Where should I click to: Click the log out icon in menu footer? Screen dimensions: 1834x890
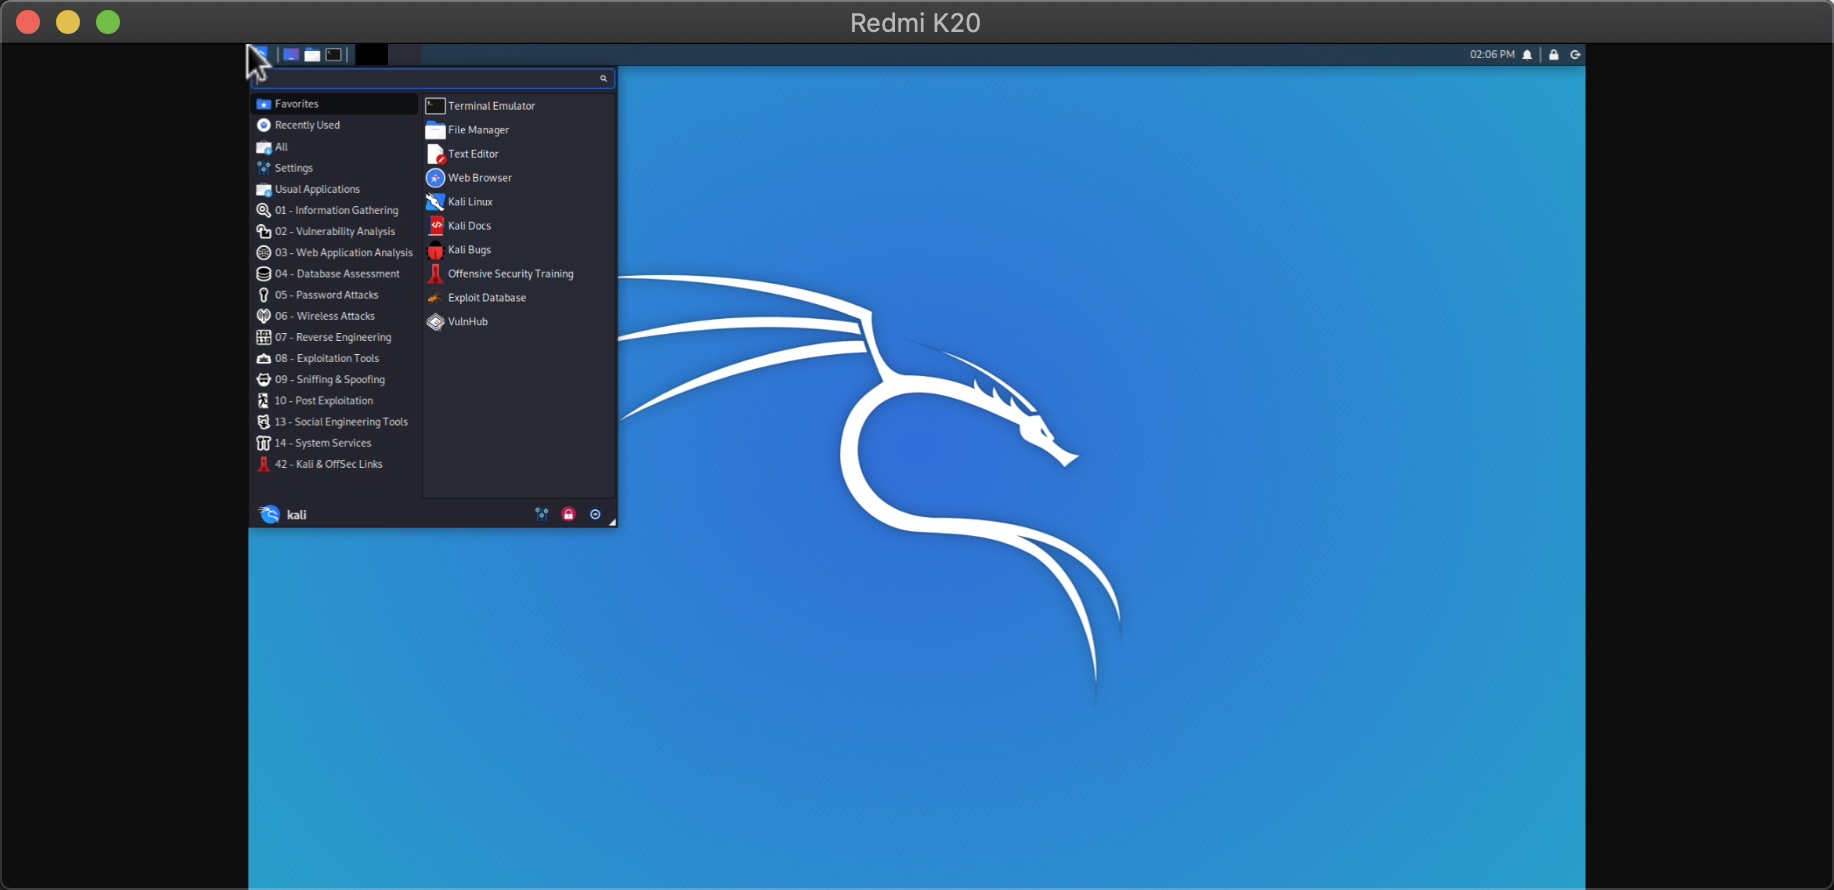pos(595,514)
